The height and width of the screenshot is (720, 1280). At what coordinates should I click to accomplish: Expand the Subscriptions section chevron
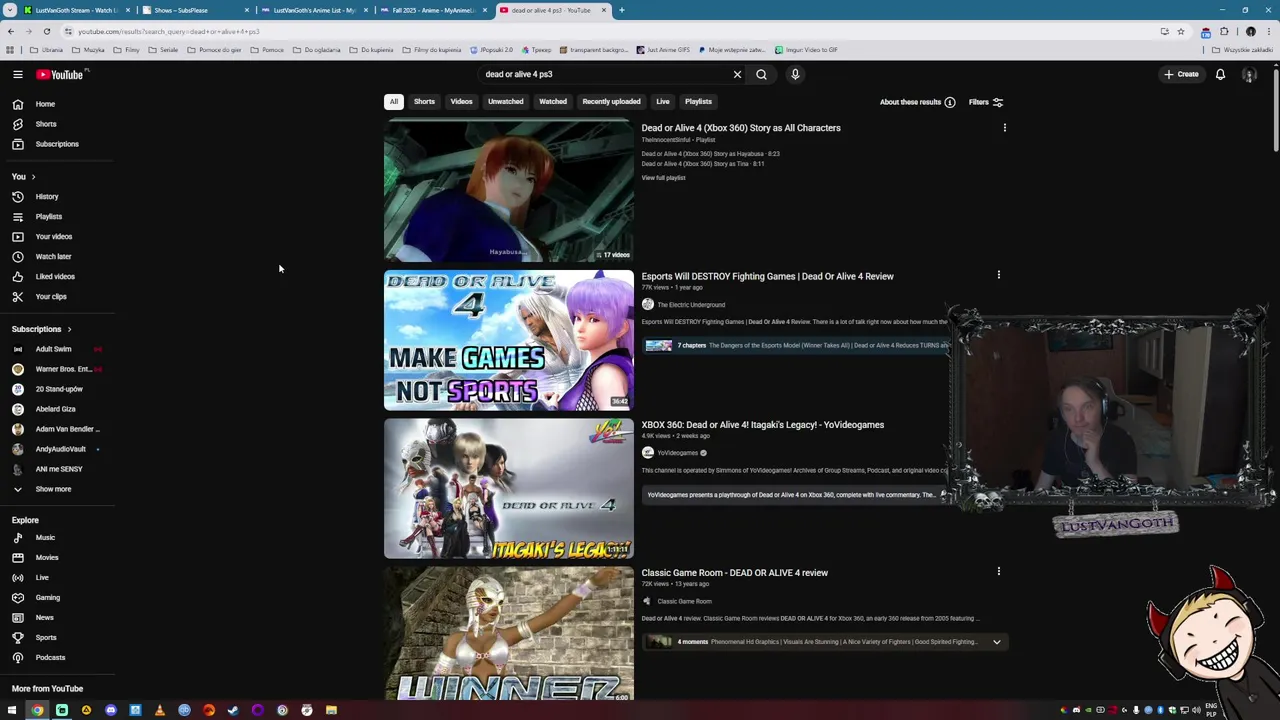click(x=69, y=329)
